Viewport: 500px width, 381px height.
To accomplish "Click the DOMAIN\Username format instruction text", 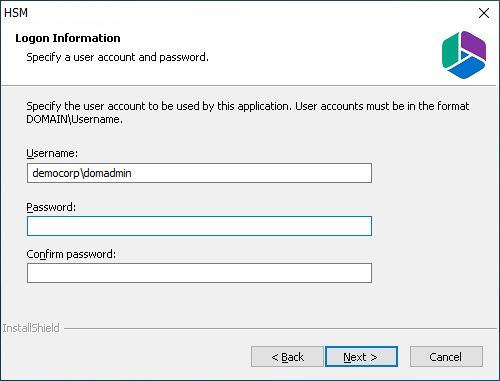I will 248,112.
